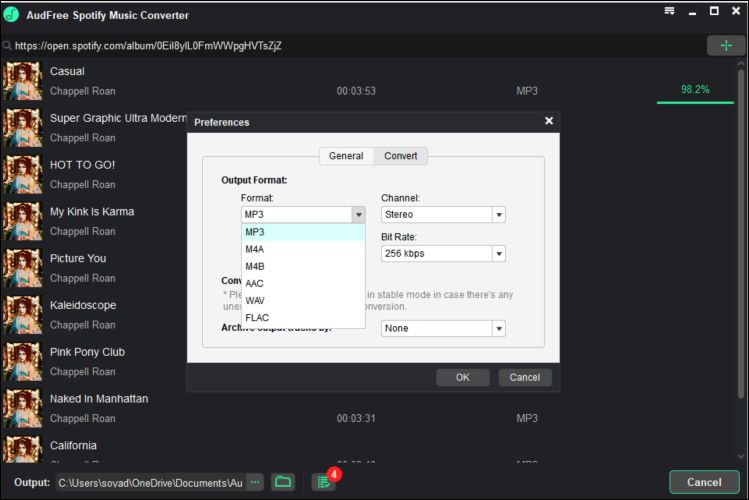Viewport: 749px width, 500px height.
Task: Select WAV from format list
Action: (303, 301)
